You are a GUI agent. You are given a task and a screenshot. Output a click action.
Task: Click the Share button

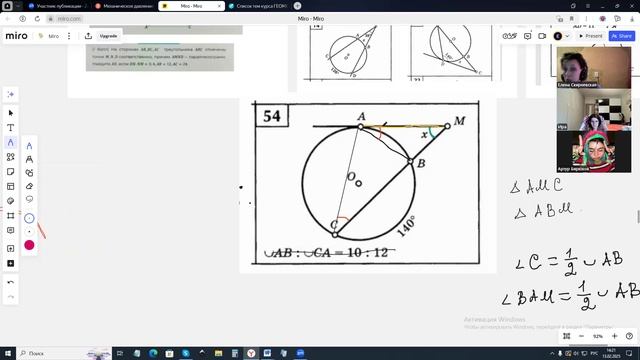pyautogui.click(x=622, y=36)
